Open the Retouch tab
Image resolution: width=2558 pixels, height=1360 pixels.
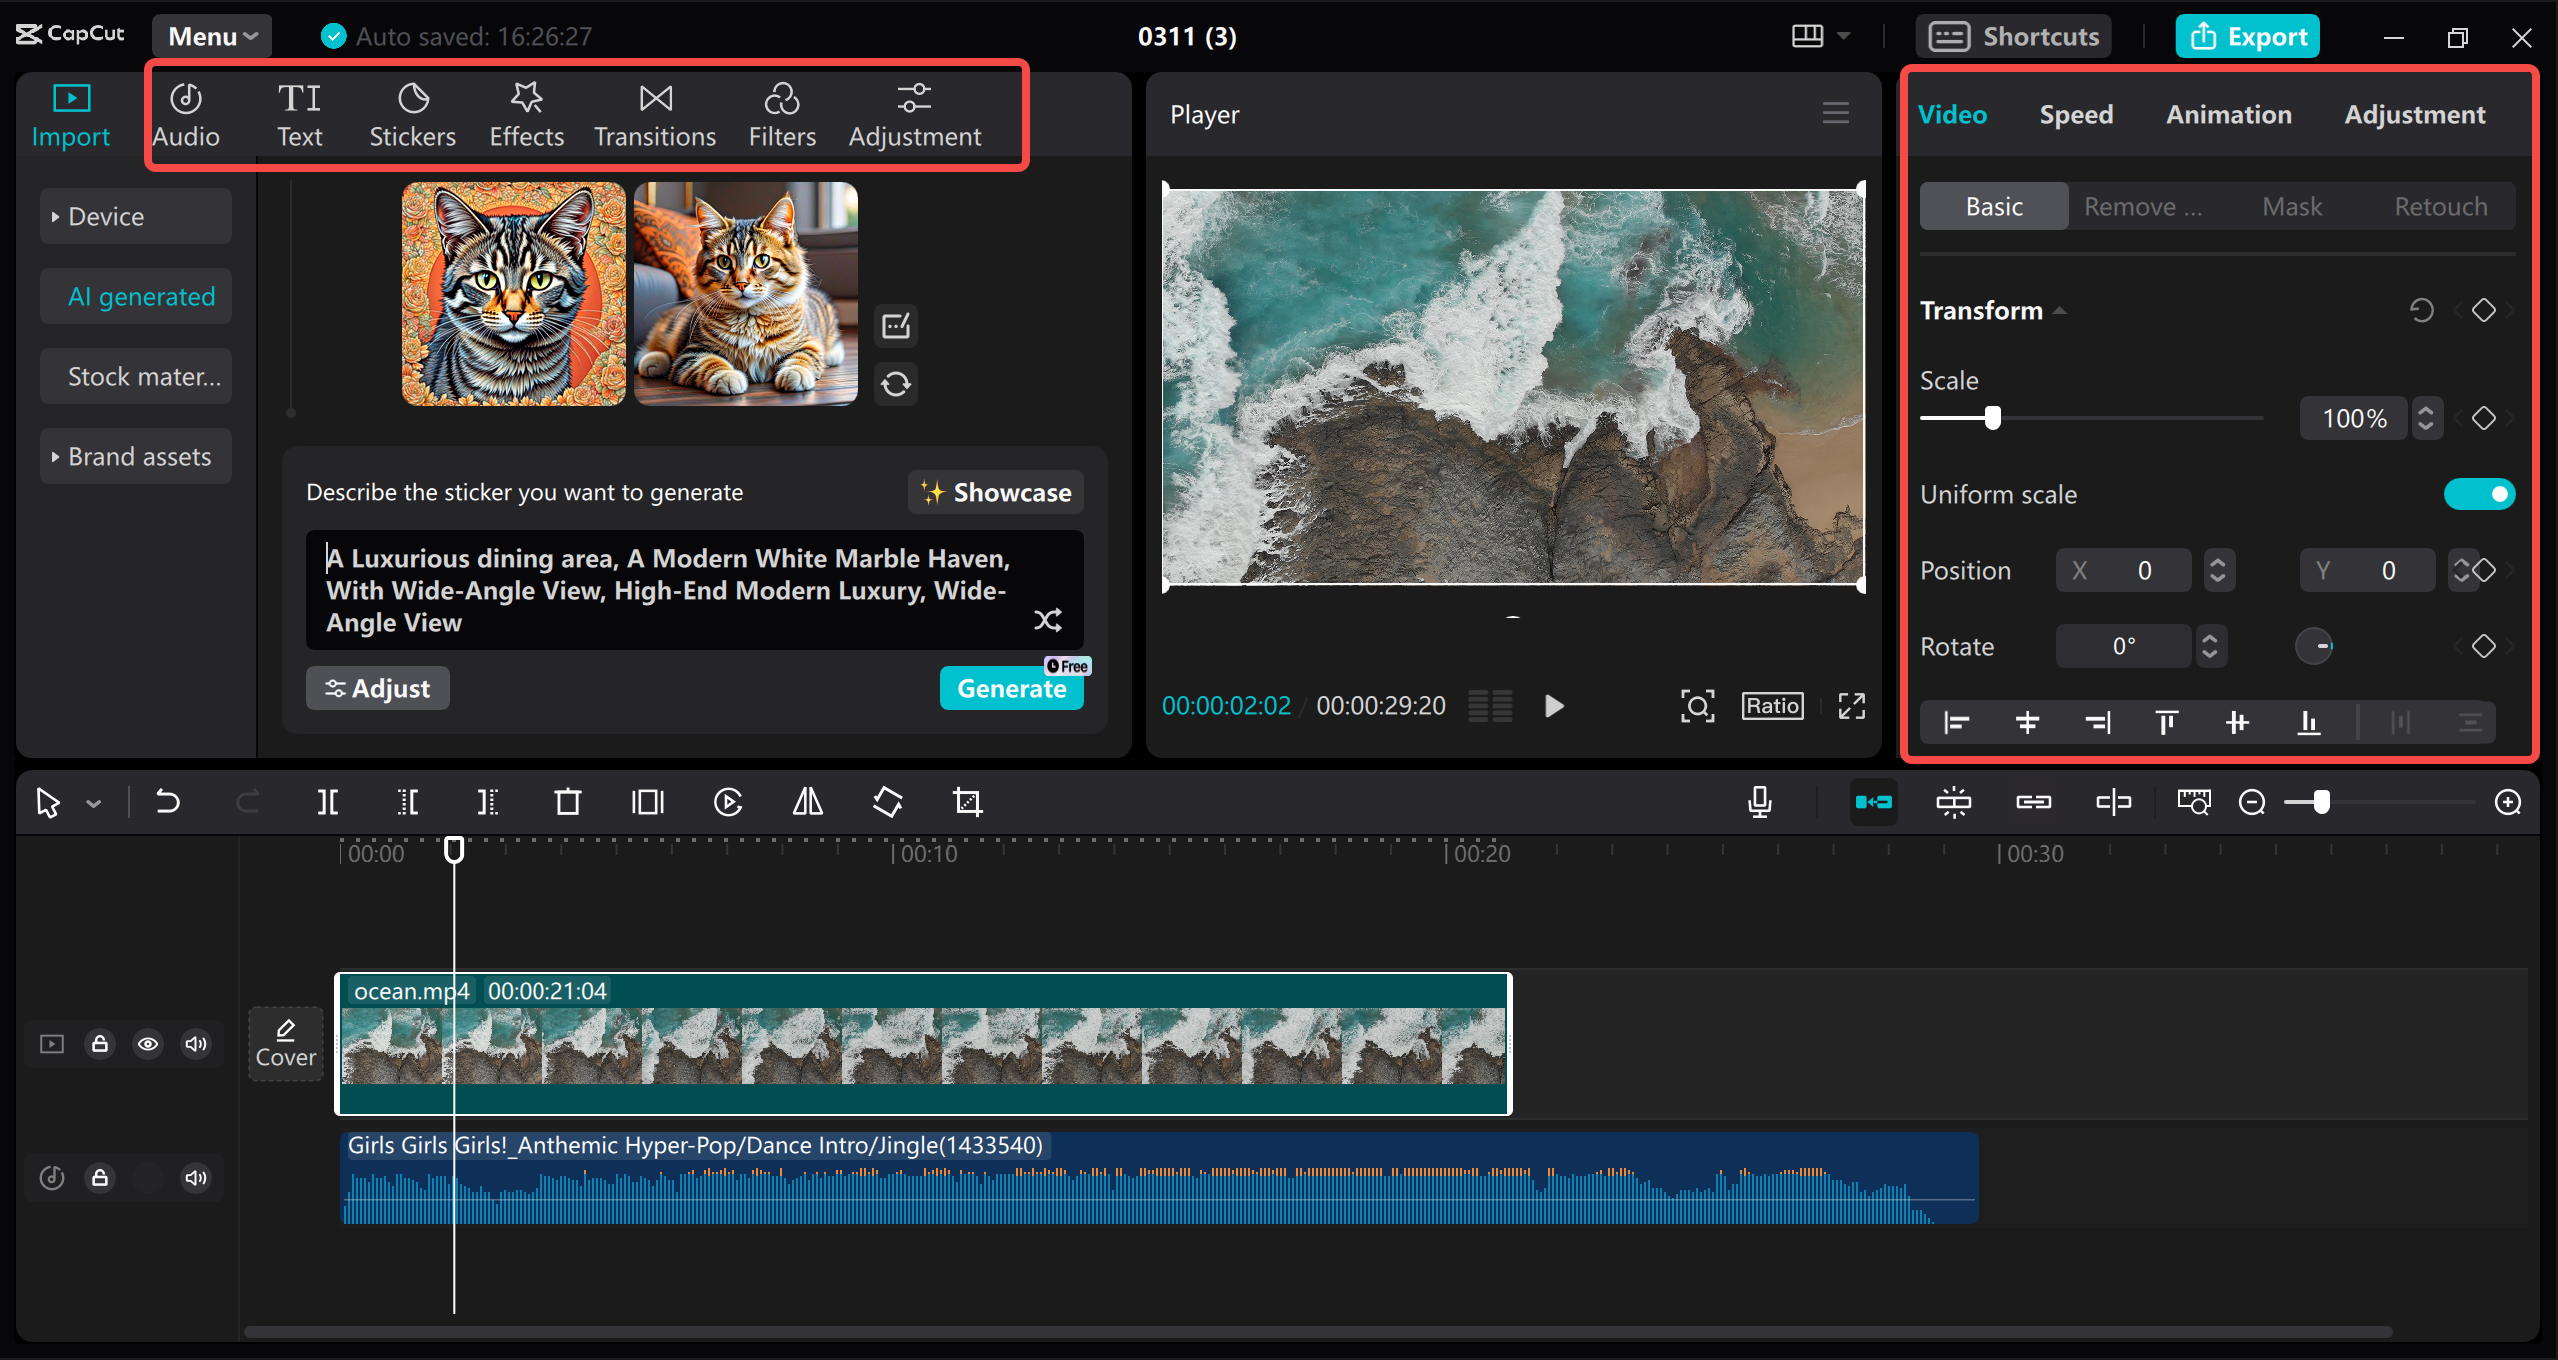coord(2439,205)
